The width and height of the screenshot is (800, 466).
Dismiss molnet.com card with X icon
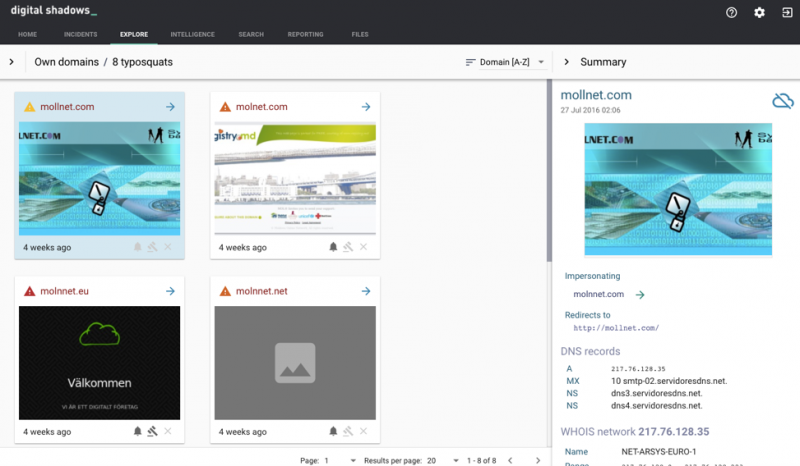pos(363,247)
